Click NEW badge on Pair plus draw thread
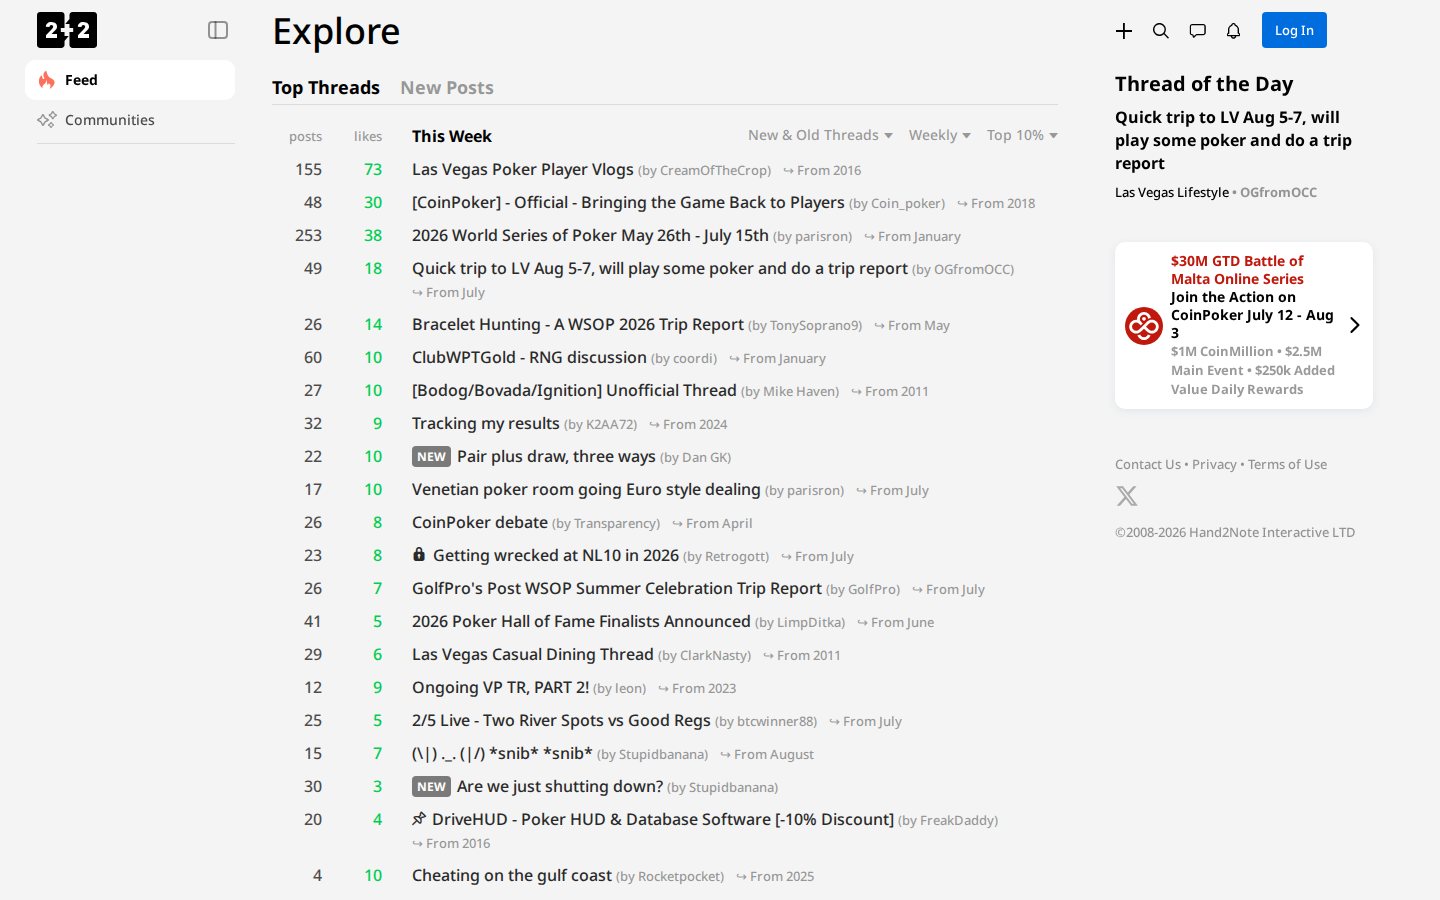This screenshot has width=1440, height=900. 431,457
